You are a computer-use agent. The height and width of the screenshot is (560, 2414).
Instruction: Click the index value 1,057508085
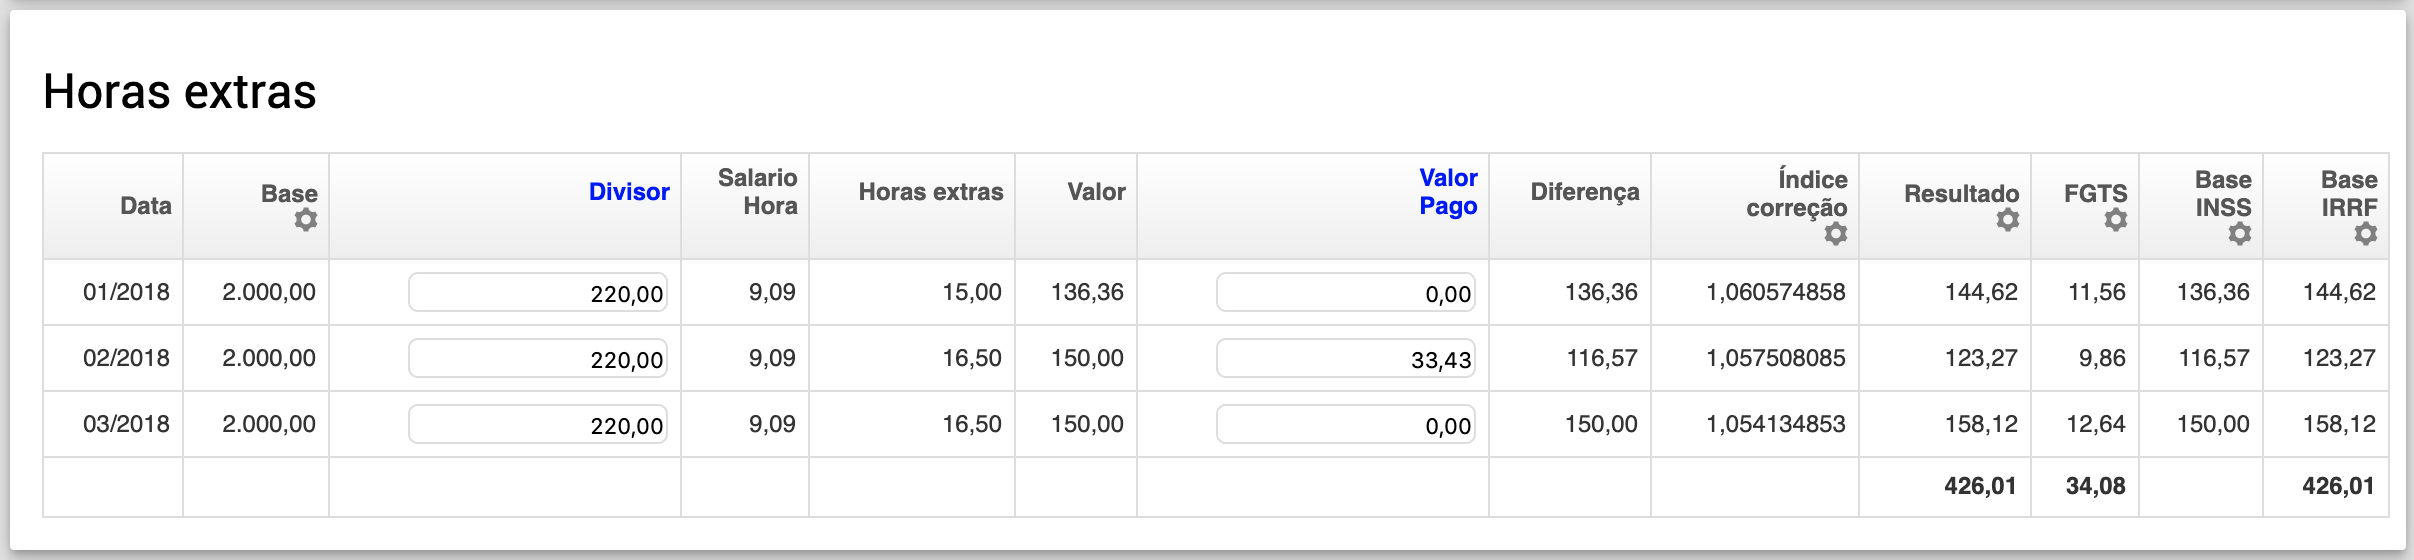pyautogui.click(x=1775, y=358)
